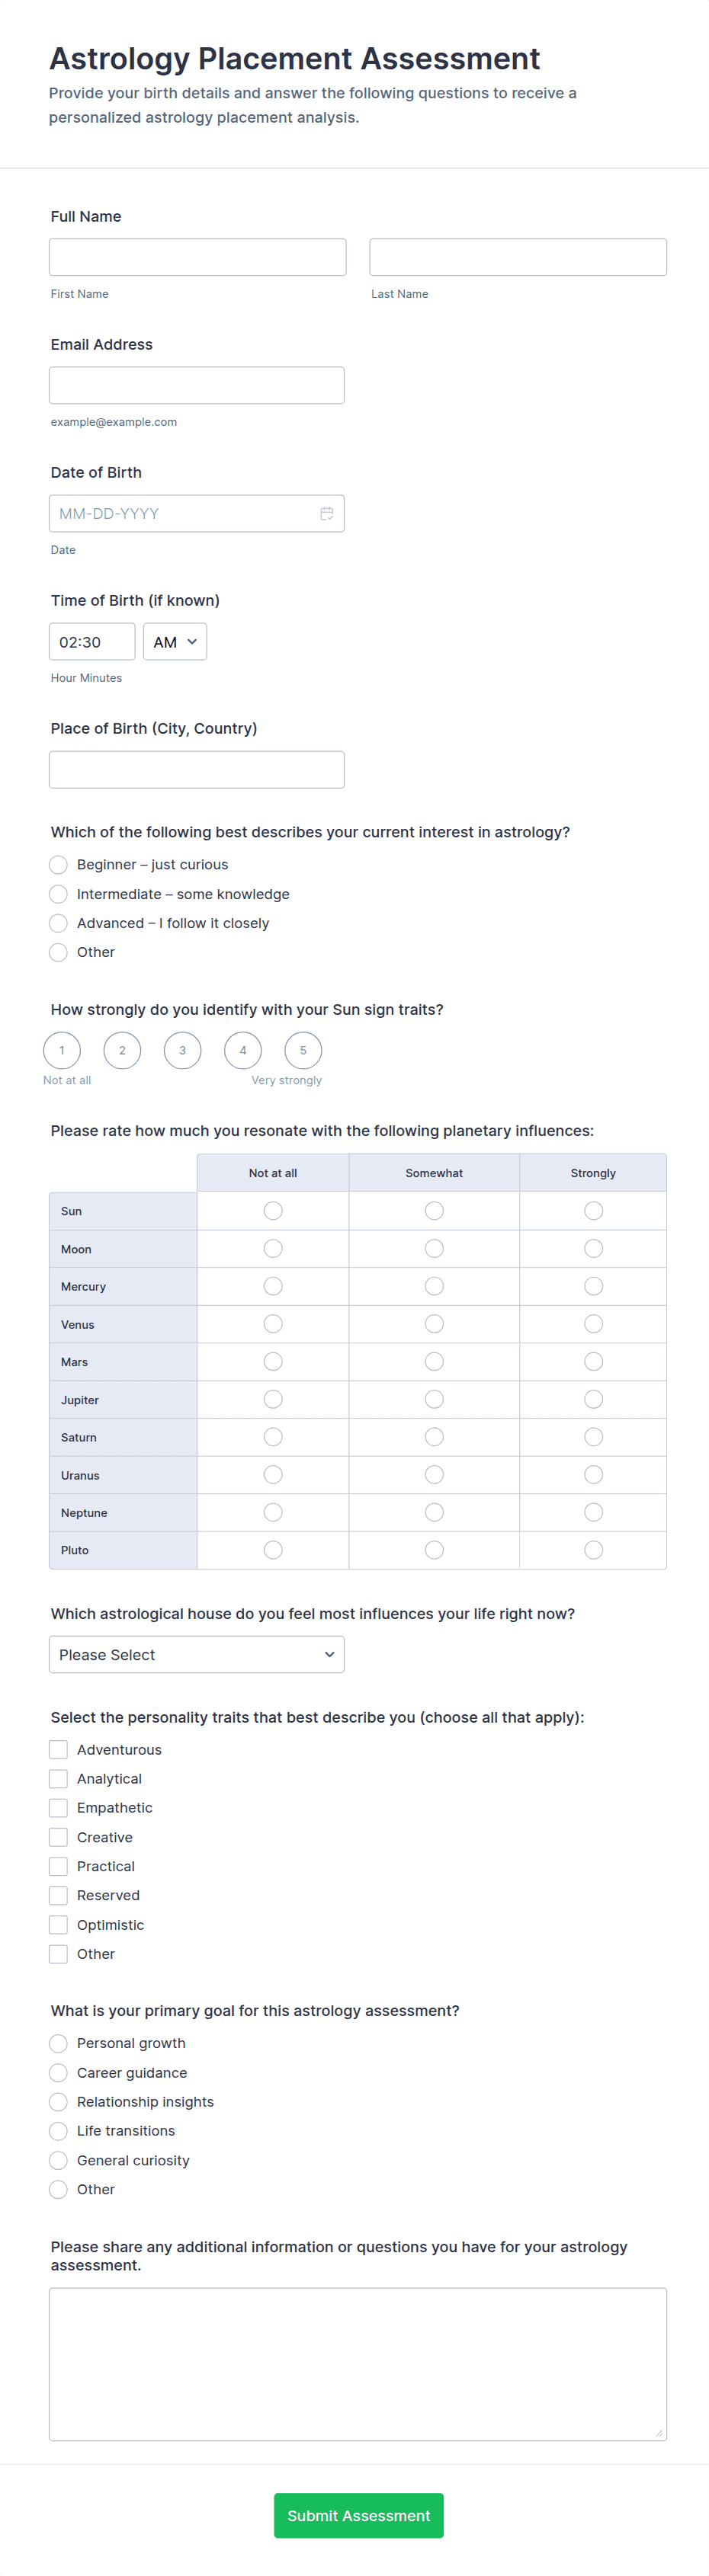Enable the Optimistic trait checkbox
Image resolution: width=709 pixels, height=2576 pixels.
click(59, 1925)
